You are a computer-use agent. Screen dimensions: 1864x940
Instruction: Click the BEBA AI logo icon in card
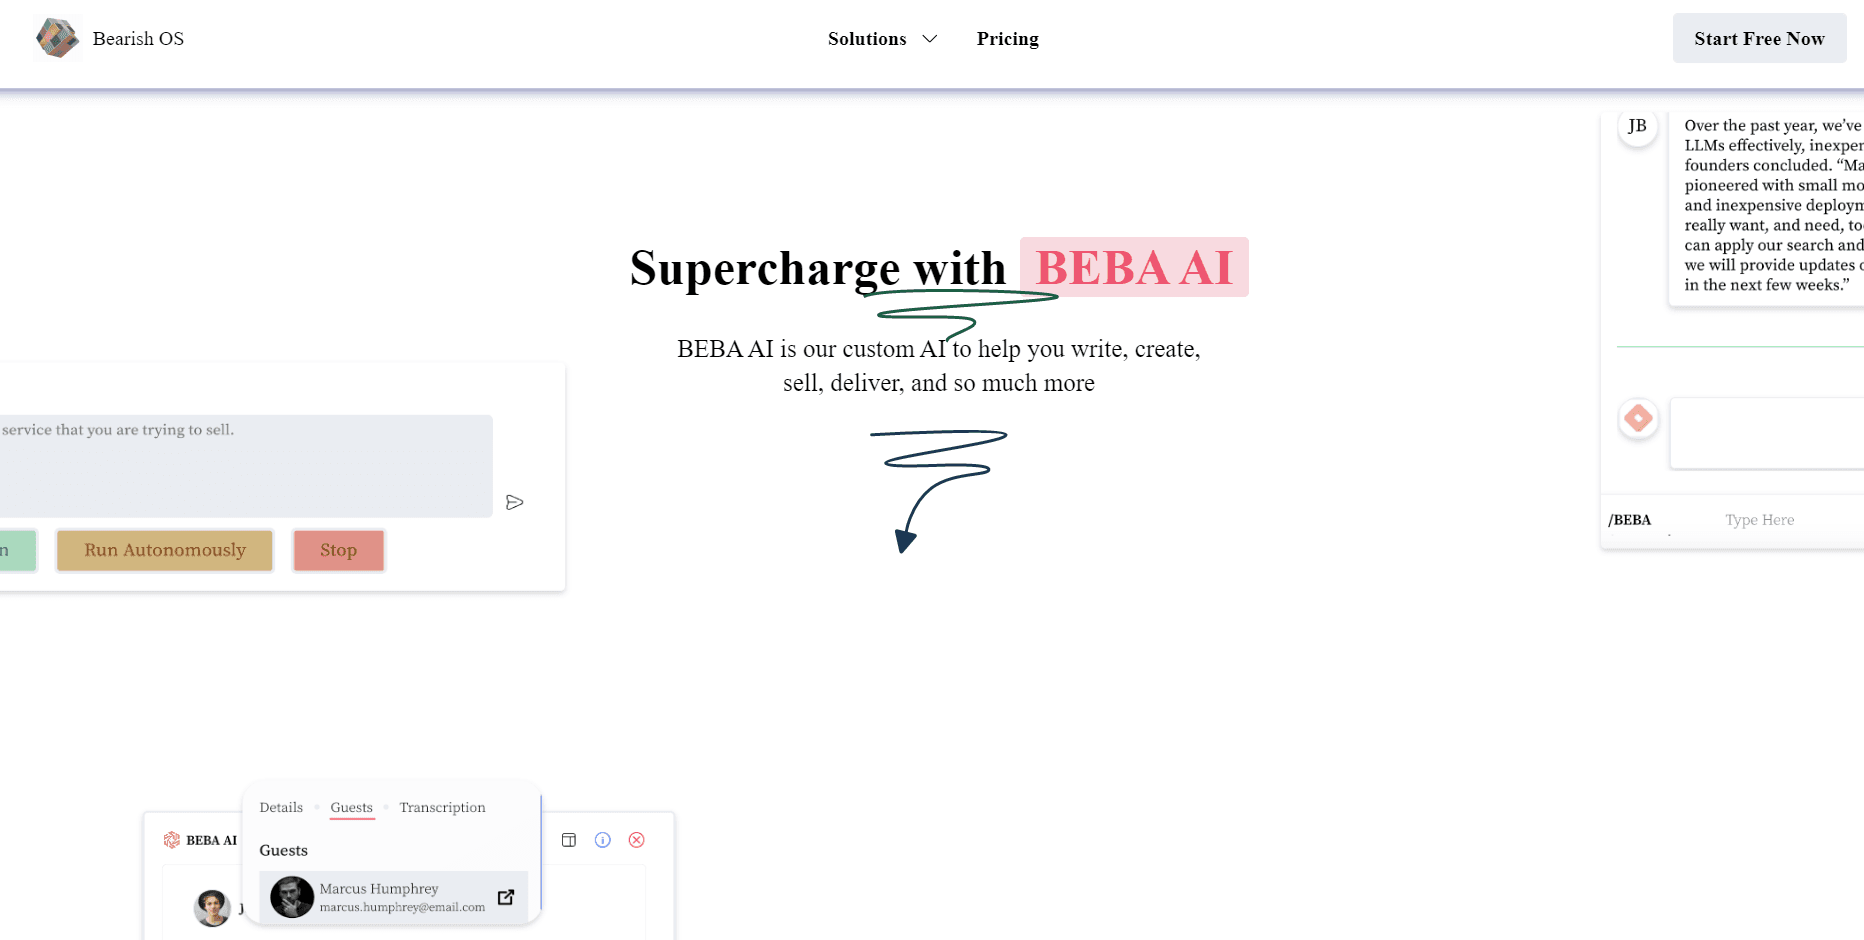[172, 840]
